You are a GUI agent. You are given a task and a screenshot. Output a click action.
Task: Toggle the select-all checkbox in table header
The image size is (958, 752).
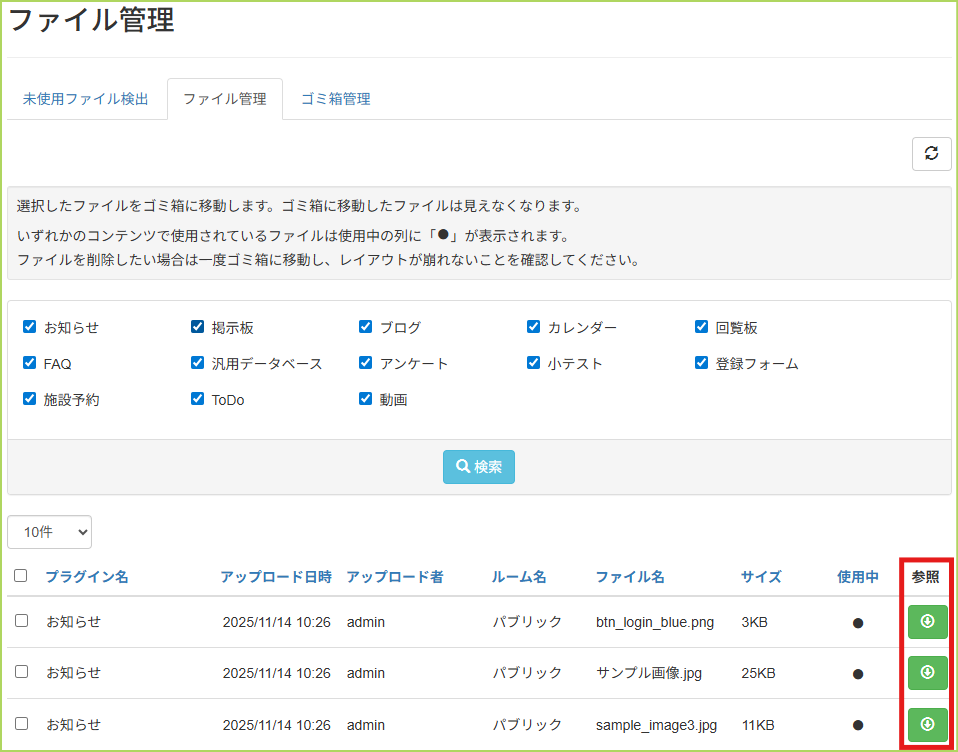tap(21, 576)
